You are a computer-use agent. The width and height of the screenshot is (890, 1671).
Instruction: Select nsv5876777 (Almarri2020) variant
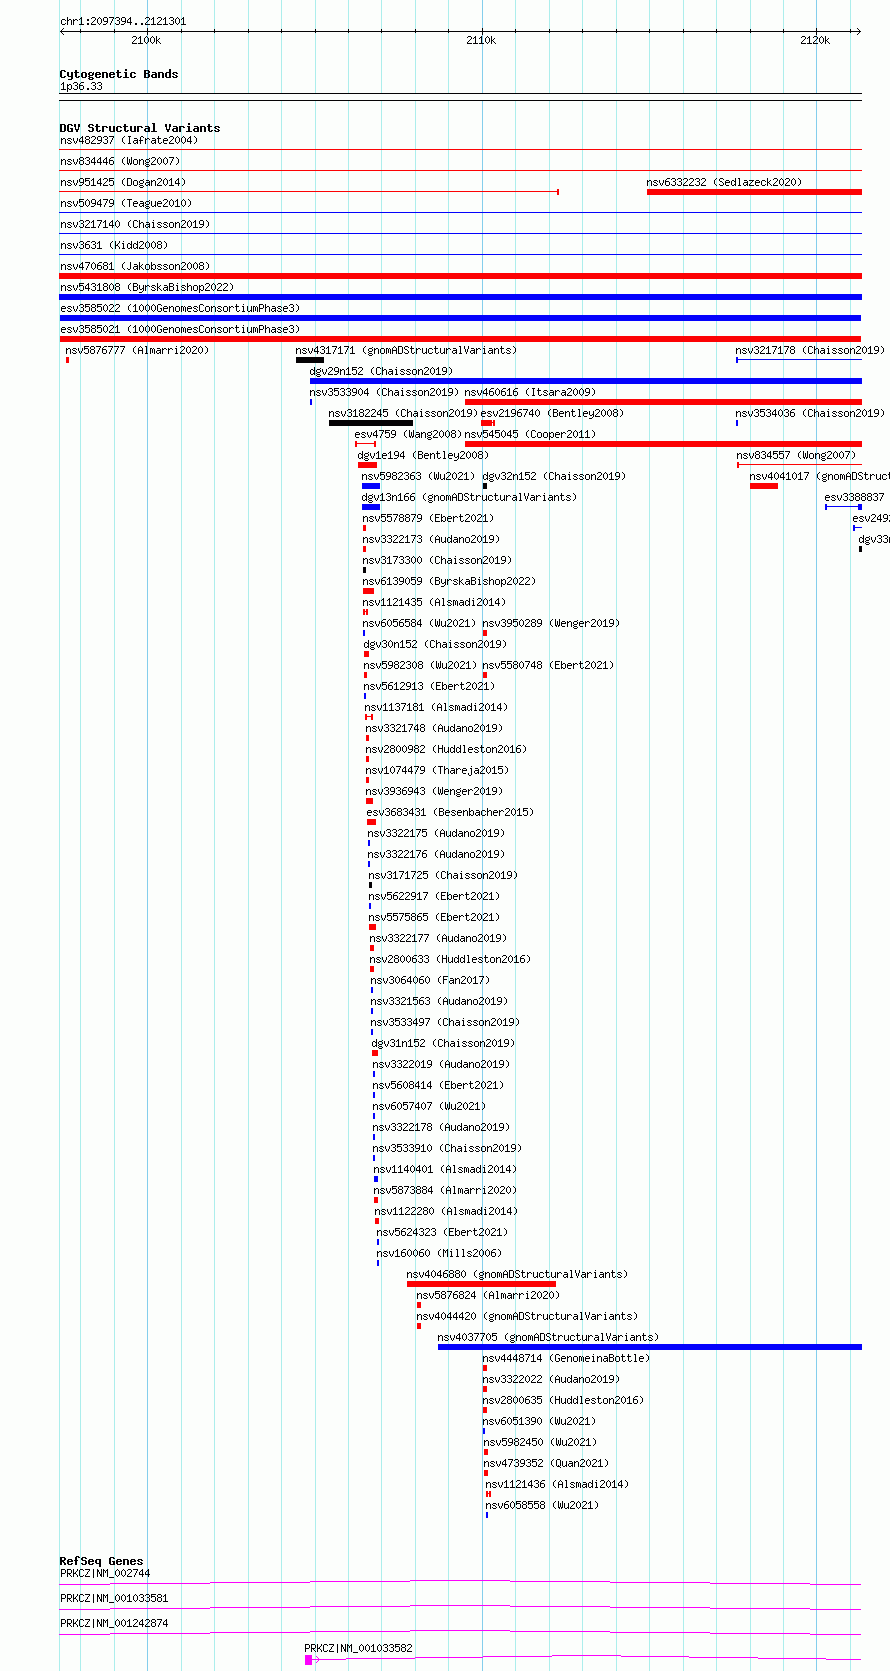(138, 350)
